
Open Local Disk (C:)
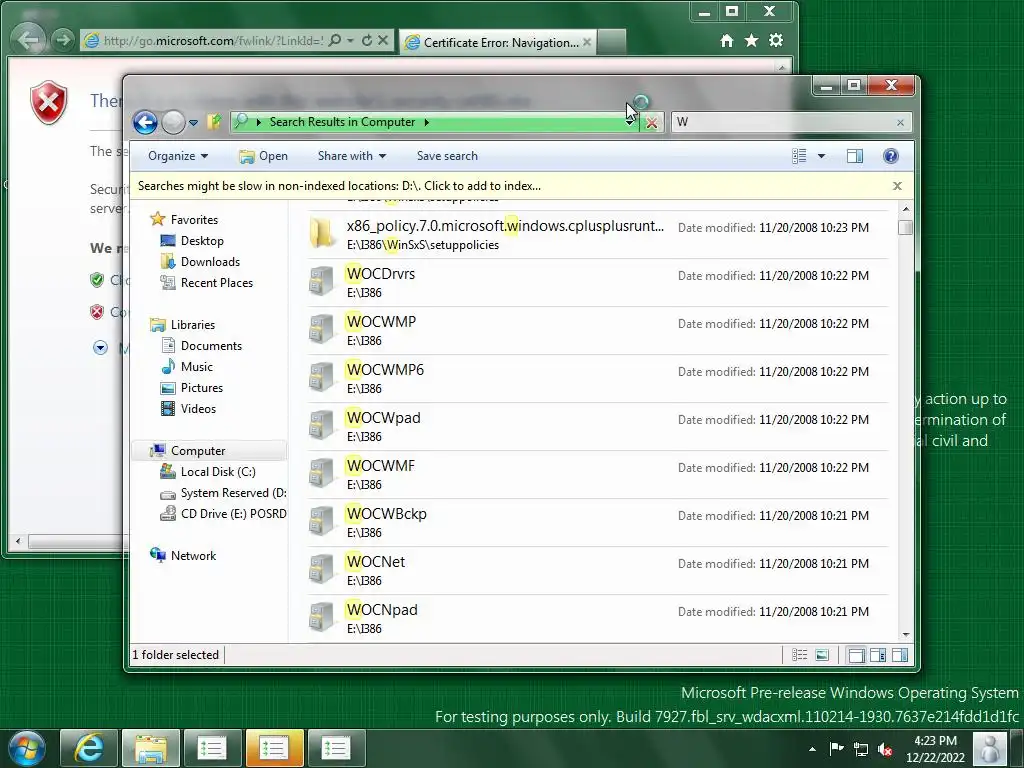(x=218, y=472)
